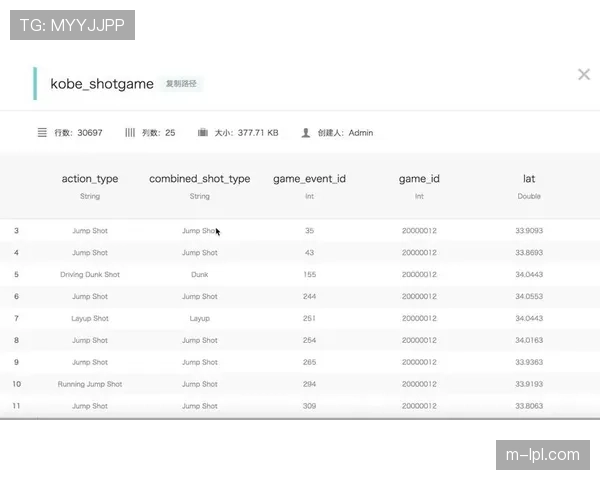Click Driving Dunk Shot cell in row 5
This screenshot has height=480, width=600.
[x=90, y=275]
